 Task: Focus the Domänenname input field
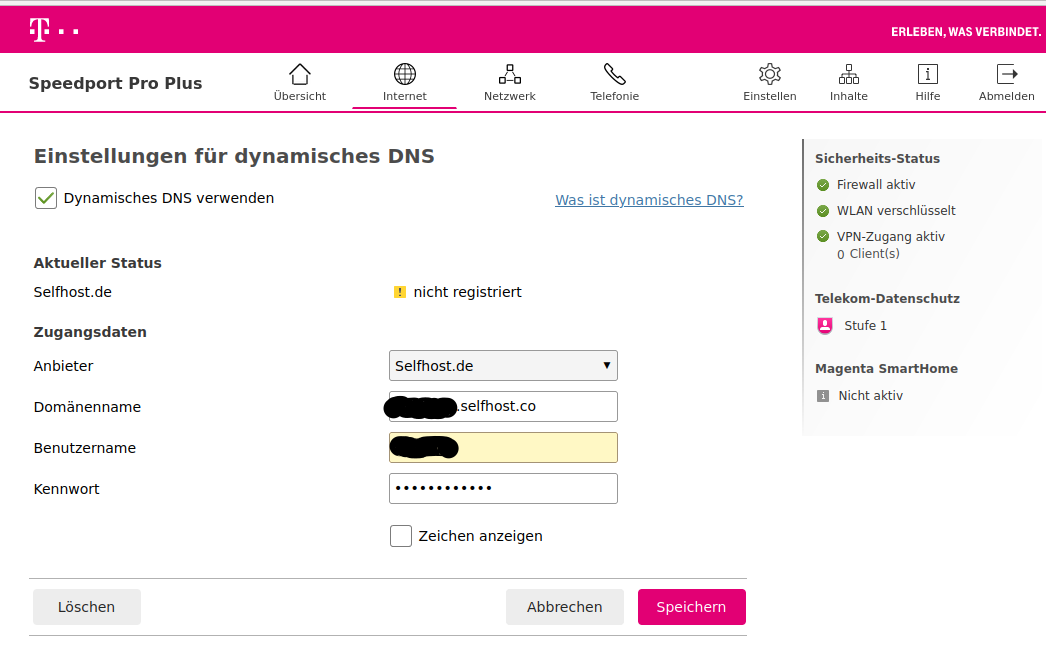[503, 406]
